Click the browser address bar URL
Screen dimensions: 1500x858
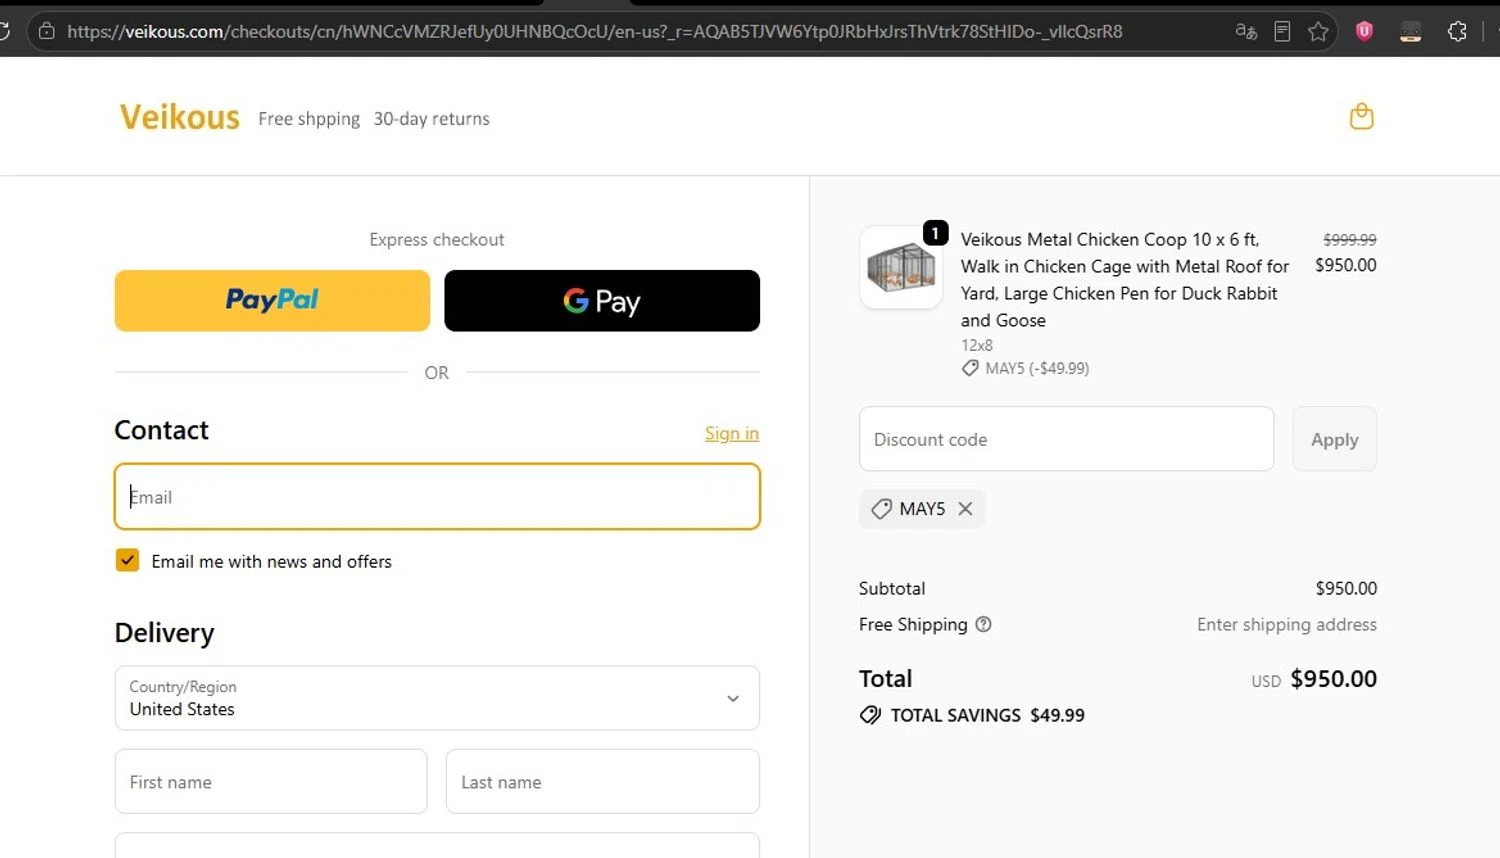[x=594, y=31]
